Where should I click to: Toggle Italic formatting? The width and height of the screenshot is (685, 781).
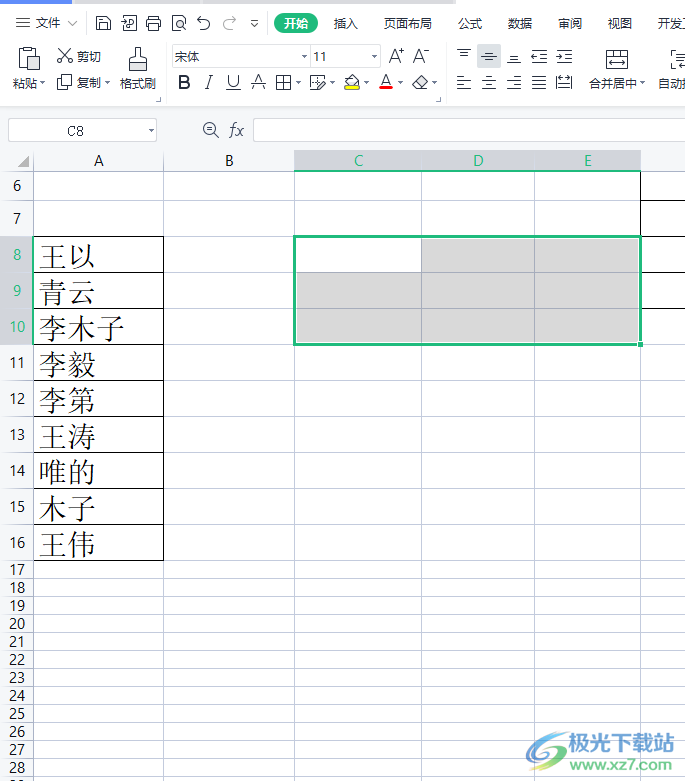pos(209,82)
